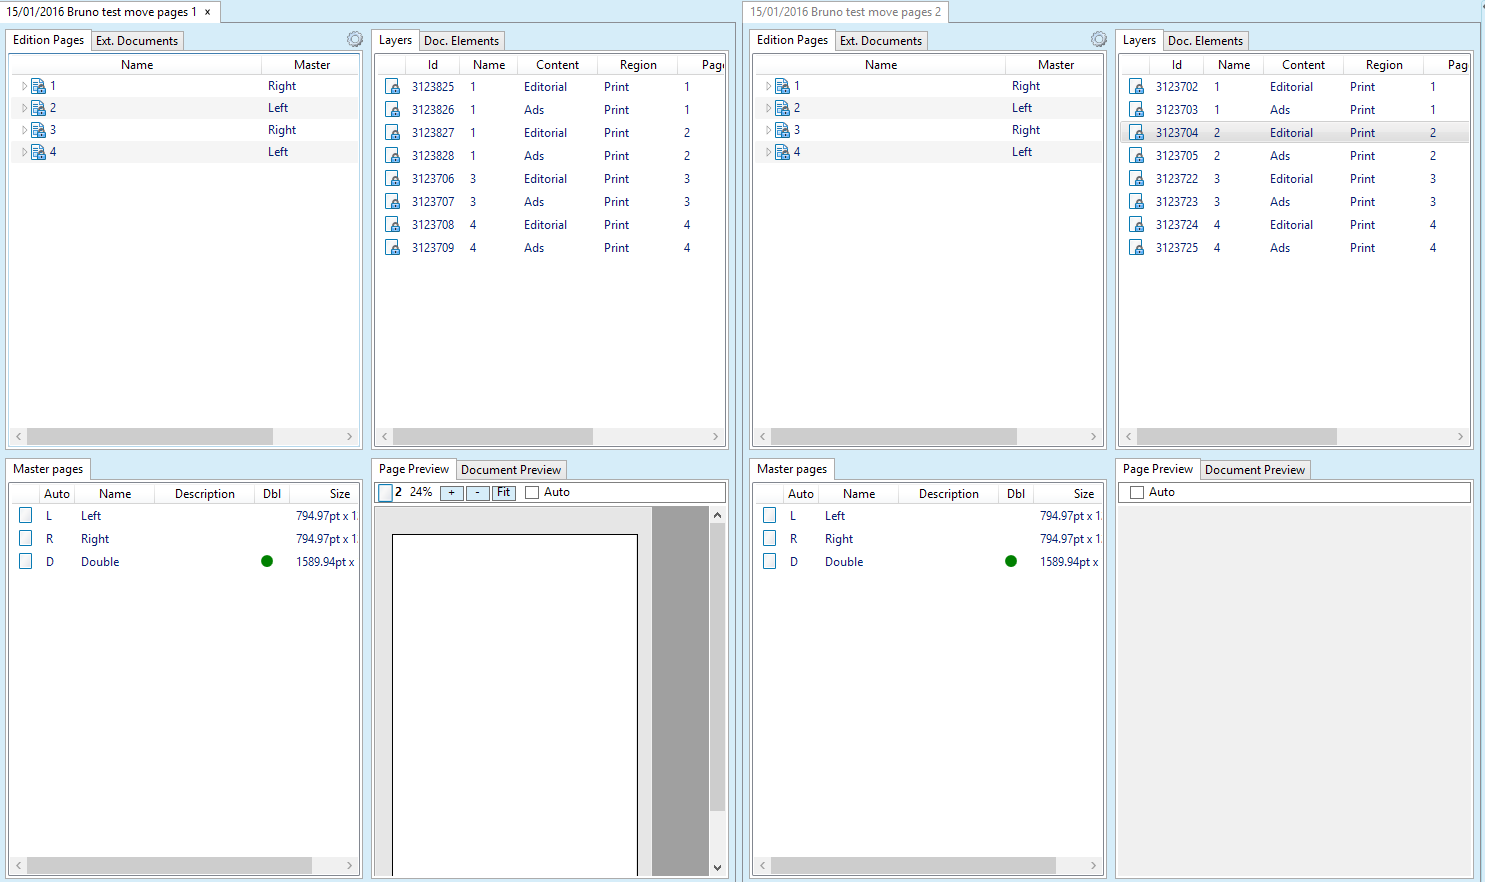1485x882 pixels.
Task: Open Document Preview tab in right panel
Action: (1254, 470)
